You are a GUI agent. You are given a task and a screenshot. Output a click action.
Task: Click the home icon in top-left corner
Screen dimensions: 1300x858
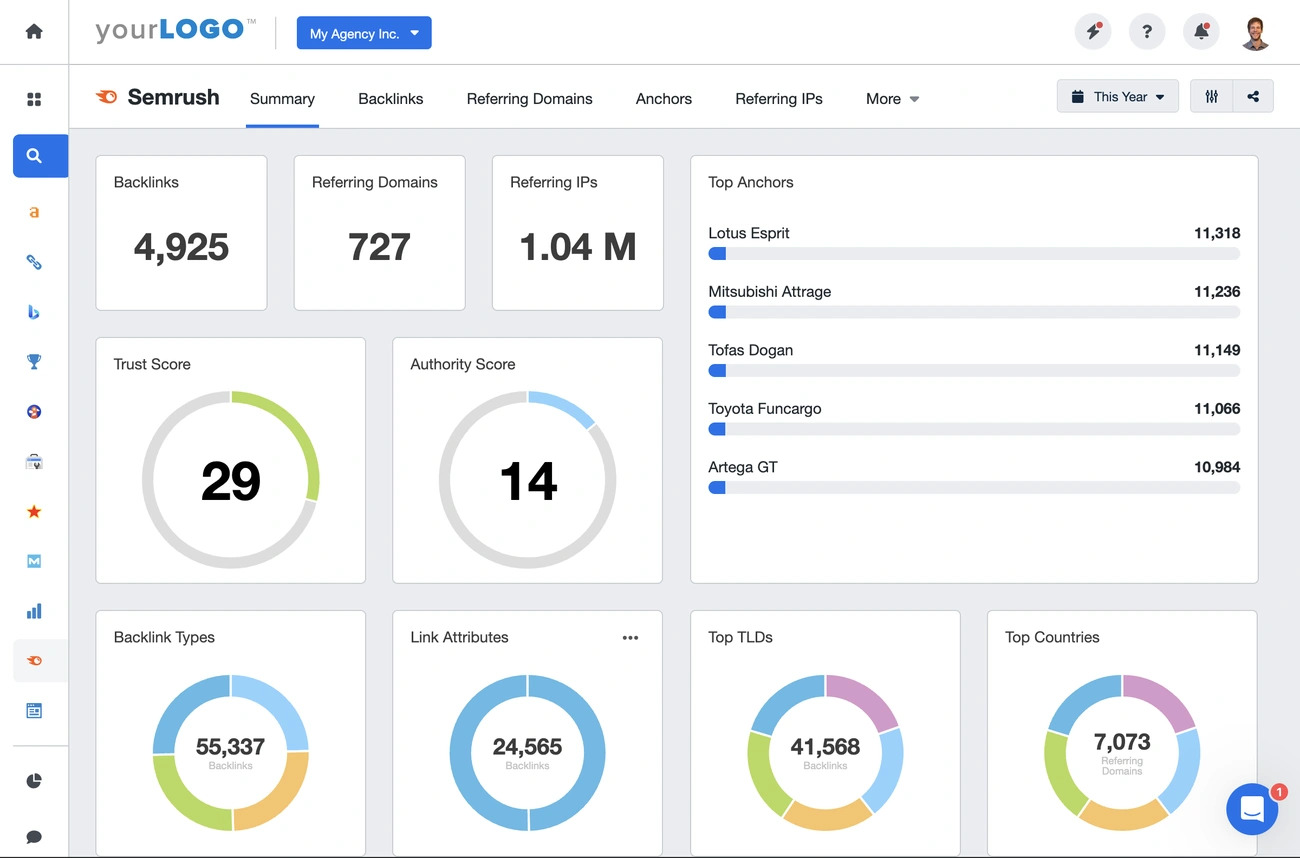click(x=34, y=32)
